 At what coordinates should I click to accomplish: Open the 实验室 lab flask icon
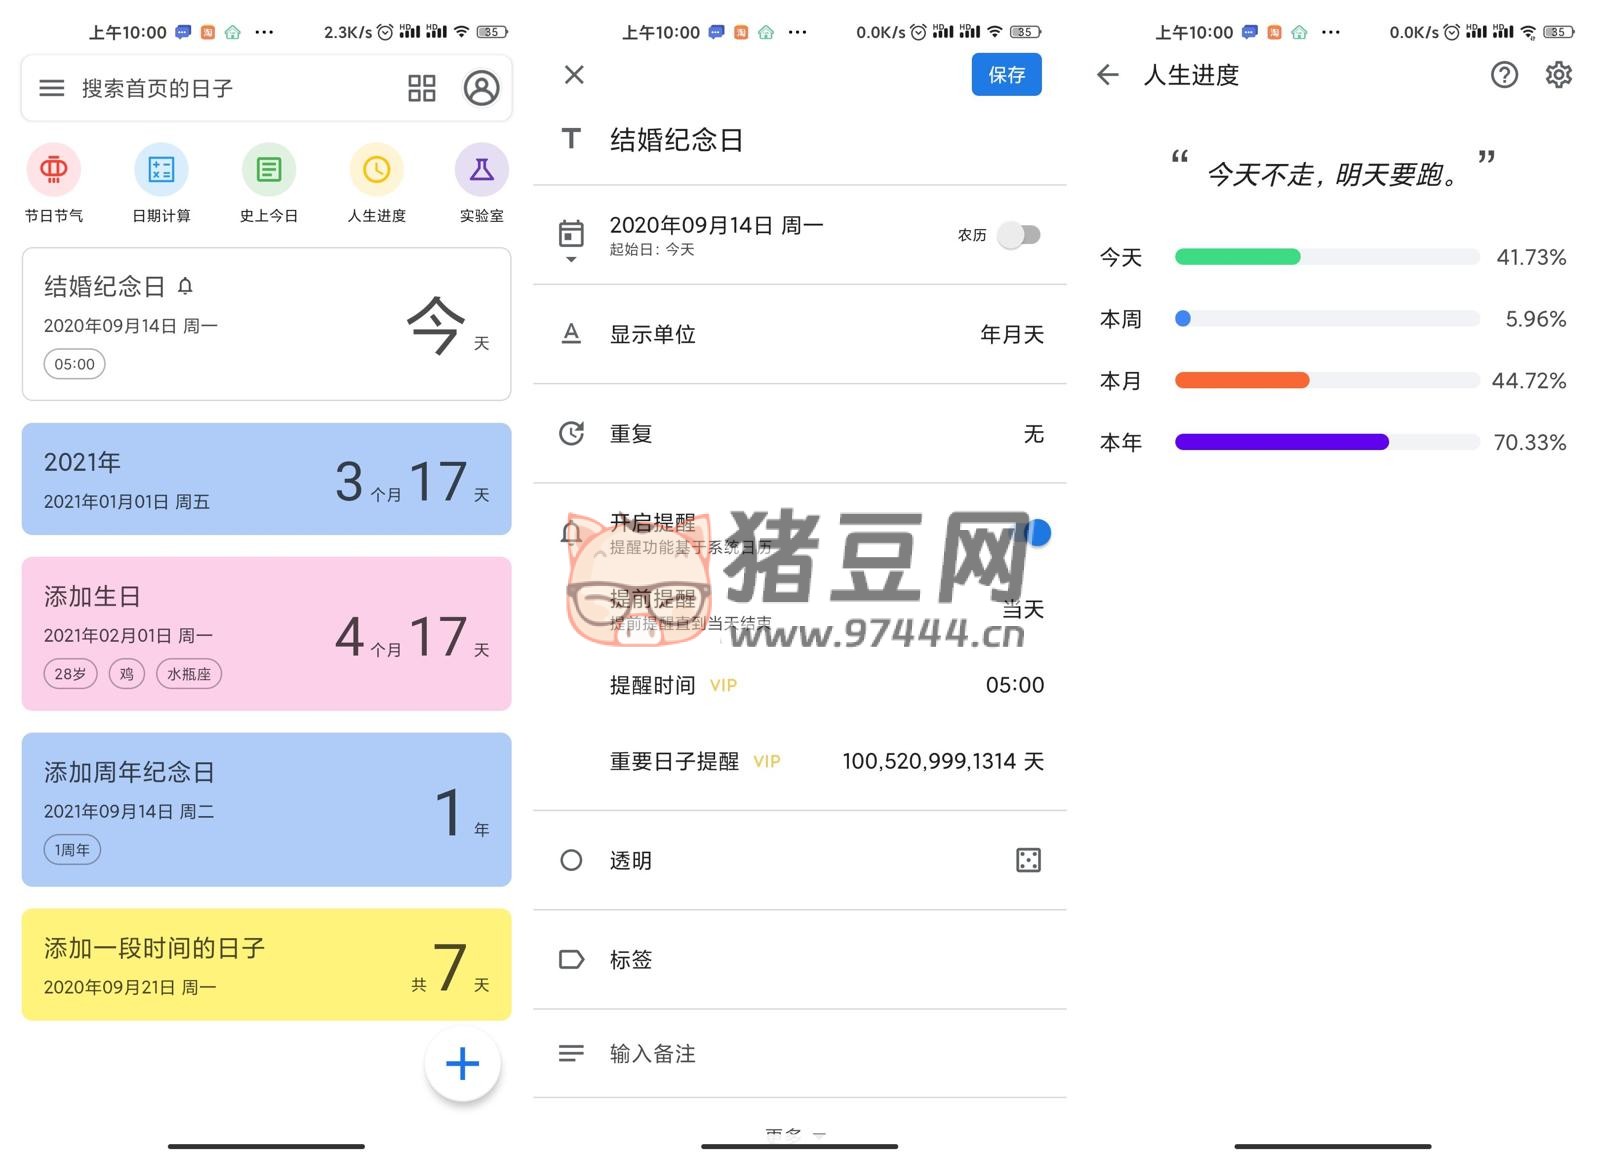pyautogui.click(x=481, y=170)
